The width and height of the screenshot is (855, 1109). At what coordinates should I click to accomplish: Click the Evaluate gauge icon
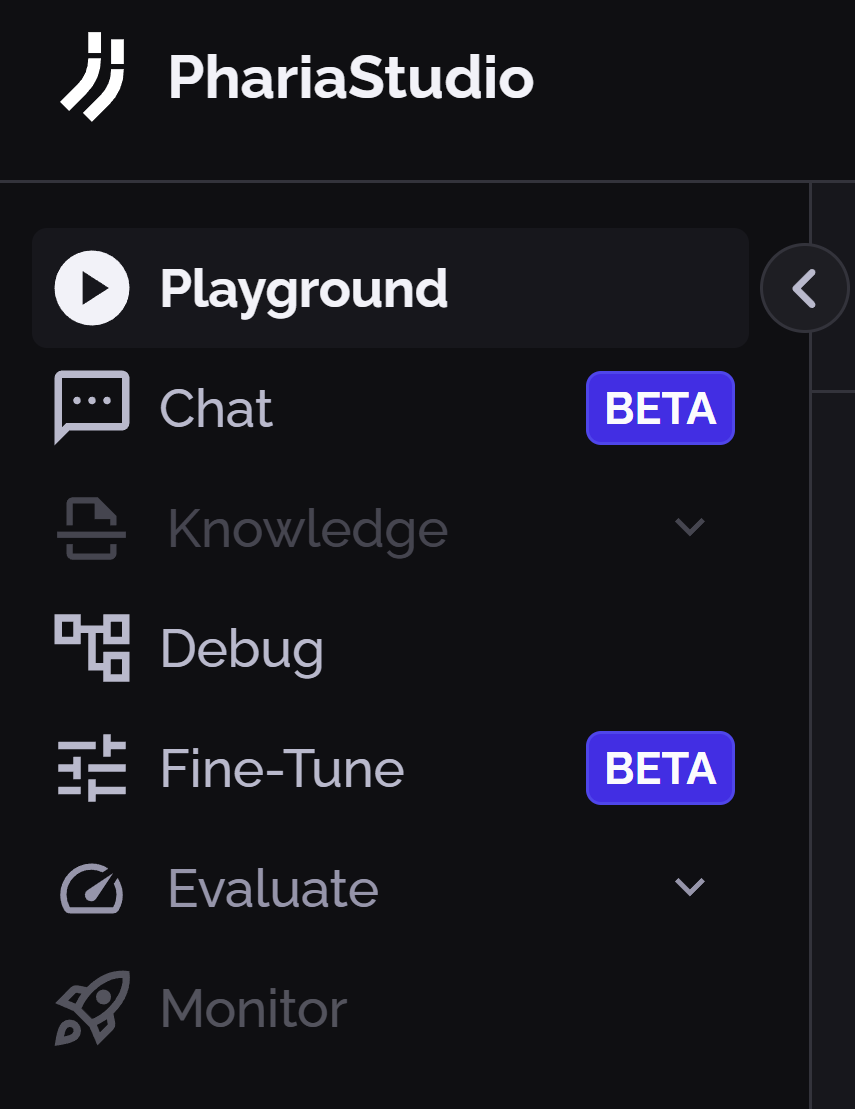tap(90, 888)
